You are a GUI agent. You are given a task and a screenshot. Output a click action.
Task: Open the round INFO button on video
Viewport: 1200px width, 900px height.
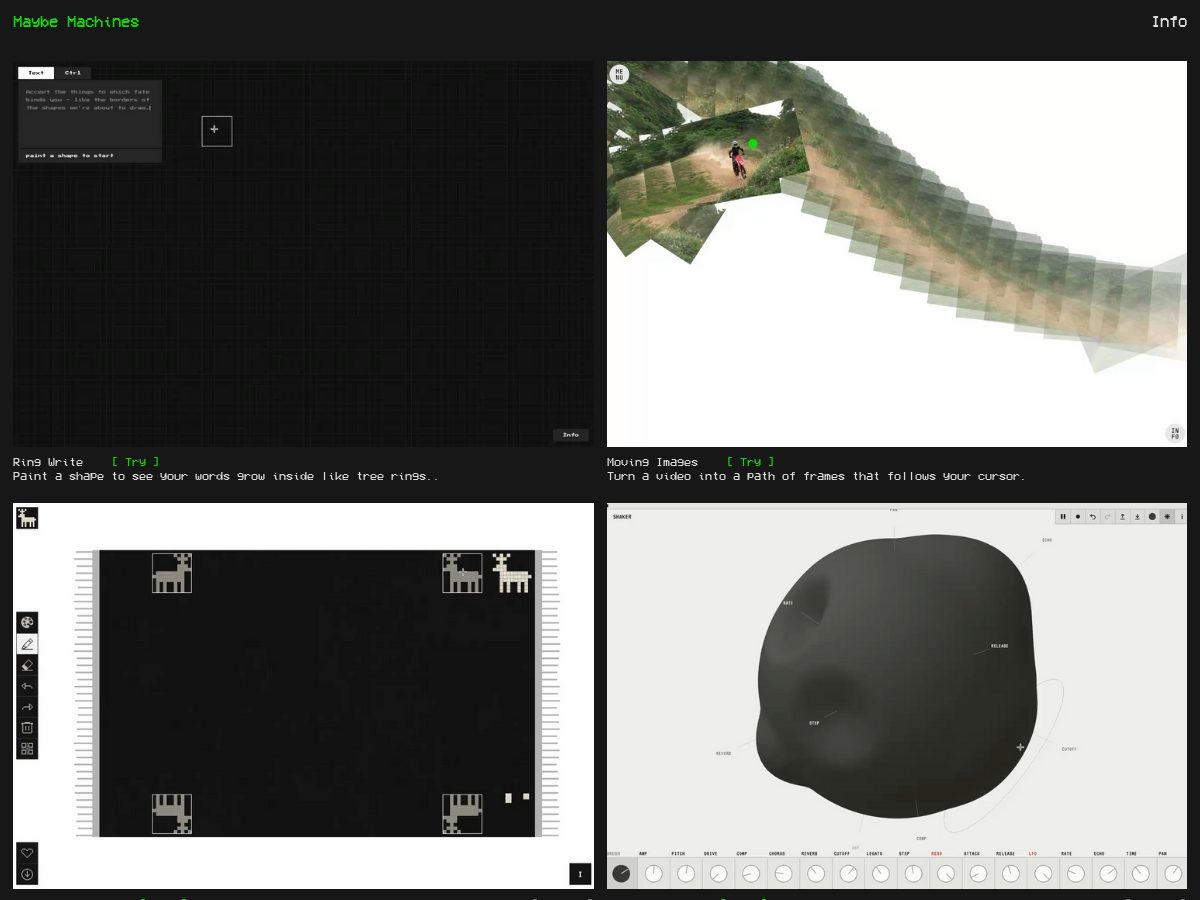point(1176,434)
